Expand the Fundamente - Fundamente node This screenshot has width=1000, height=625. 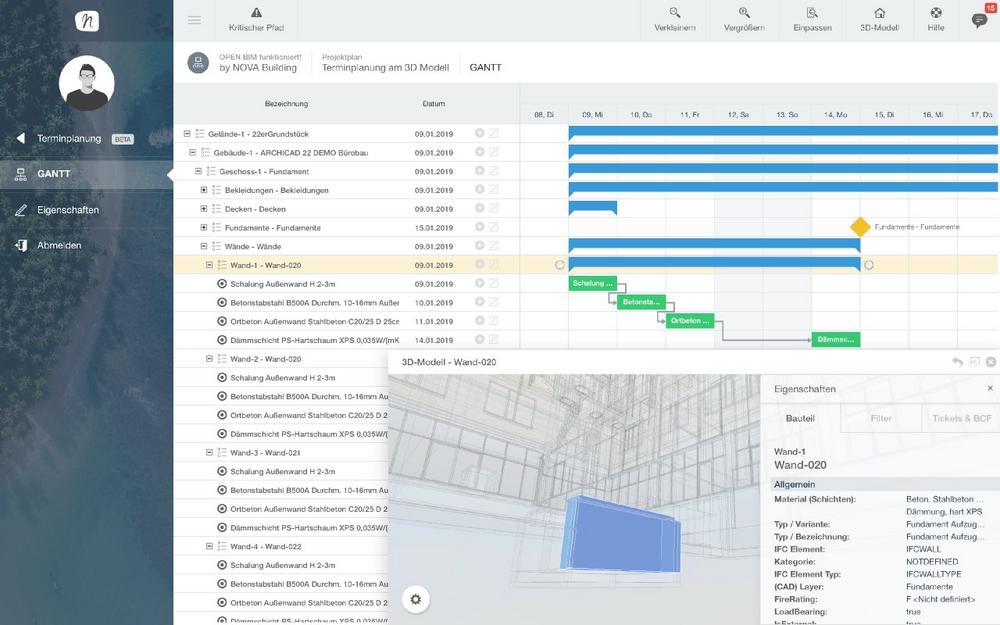[x=204, y=227]
